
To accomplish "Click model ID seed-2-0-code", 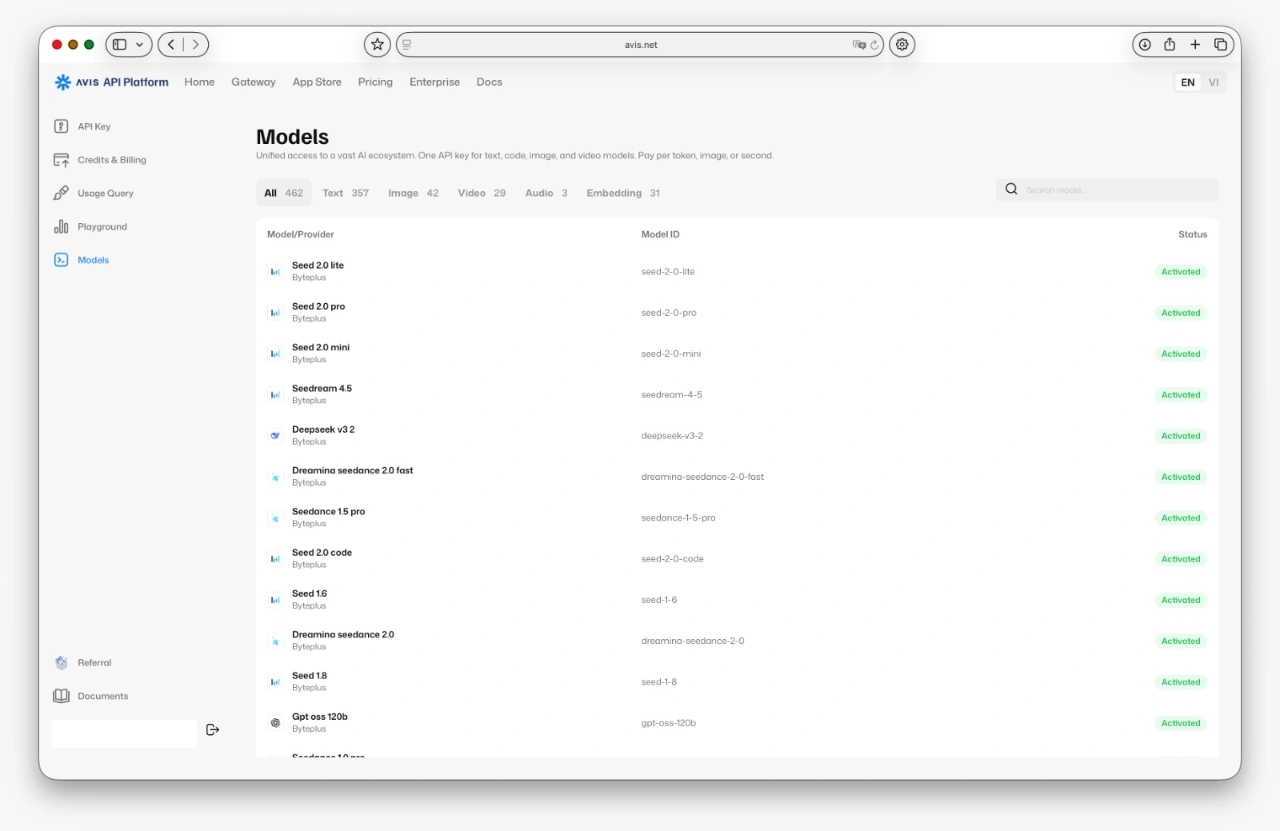I will click(672, 559).
